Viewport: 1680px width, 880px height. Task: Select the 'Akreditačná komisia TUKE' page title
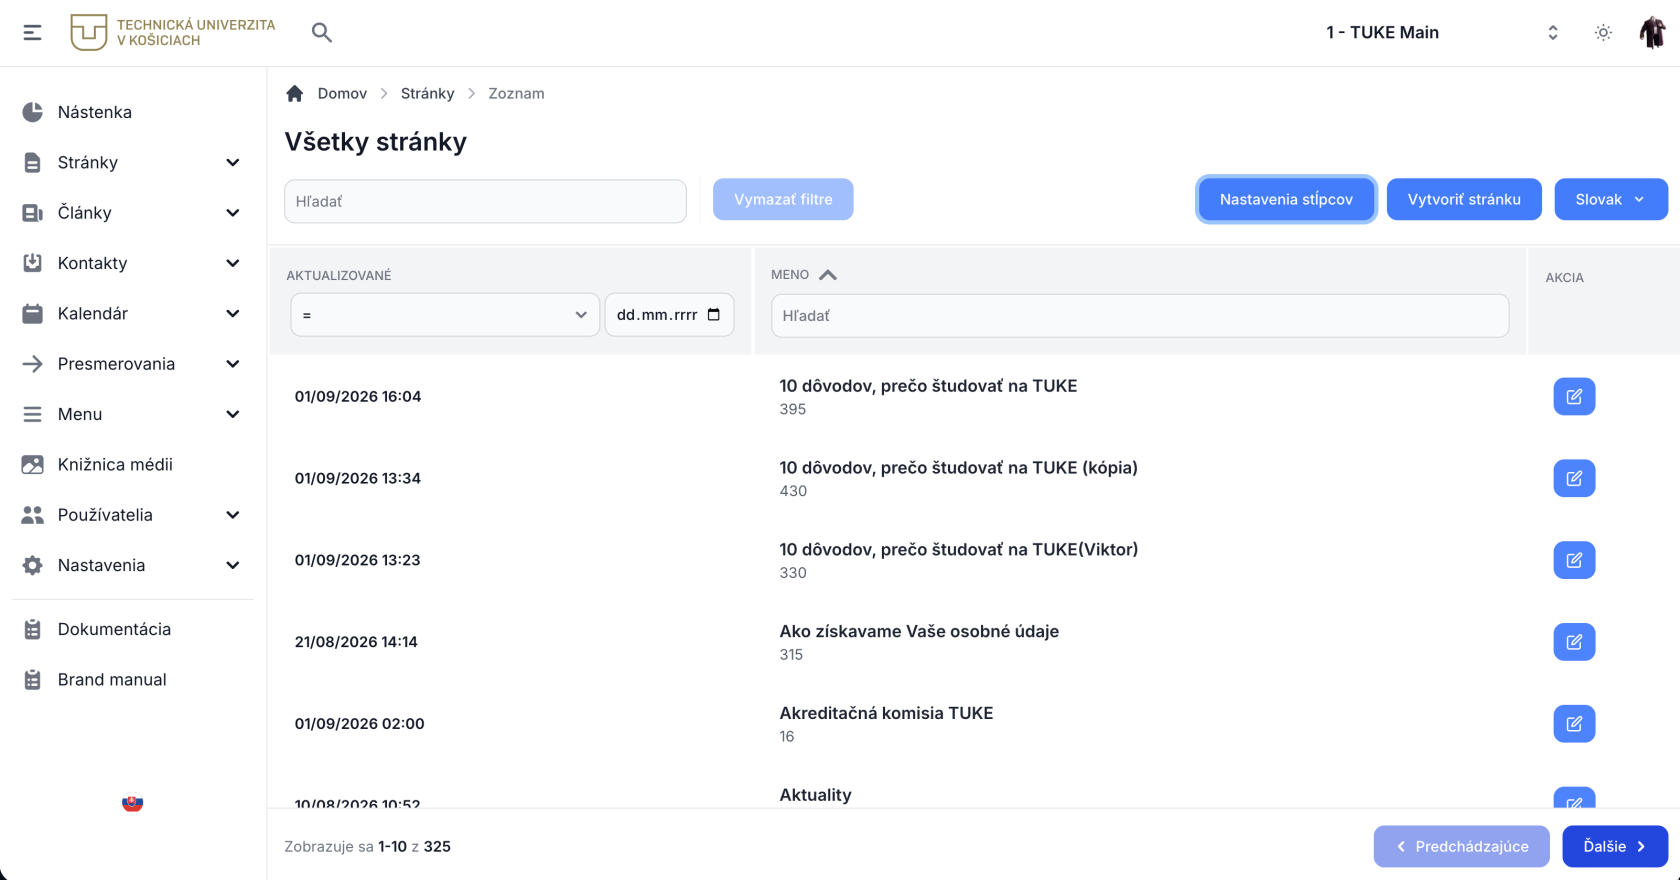click(886, 713)
